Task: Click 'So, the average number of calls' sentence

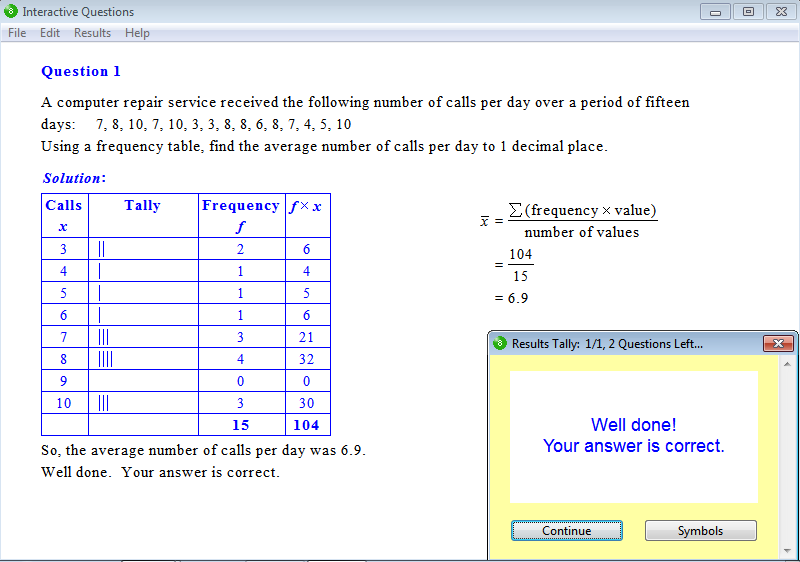Action: coord(203,450)
